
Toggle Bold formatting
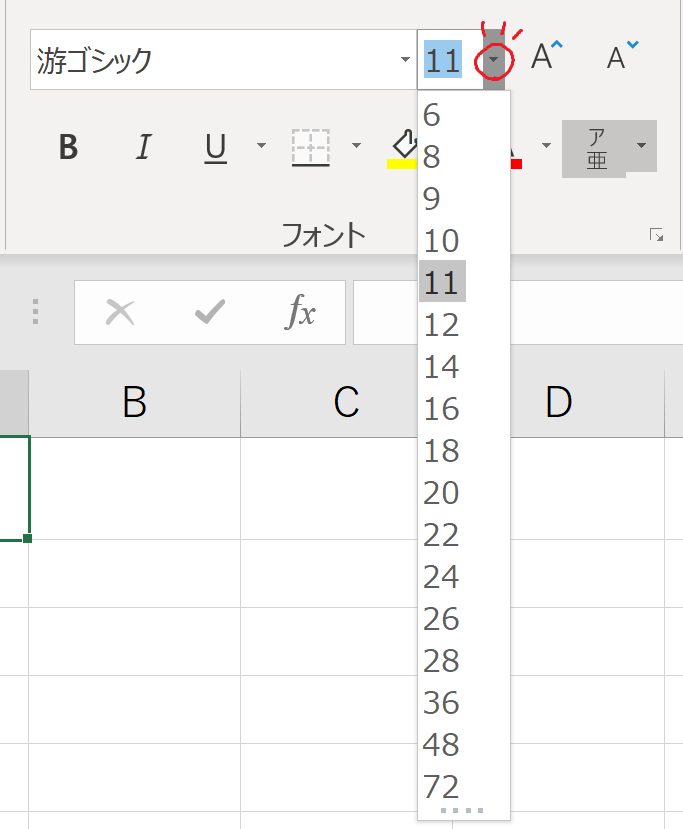pos(69,146)
